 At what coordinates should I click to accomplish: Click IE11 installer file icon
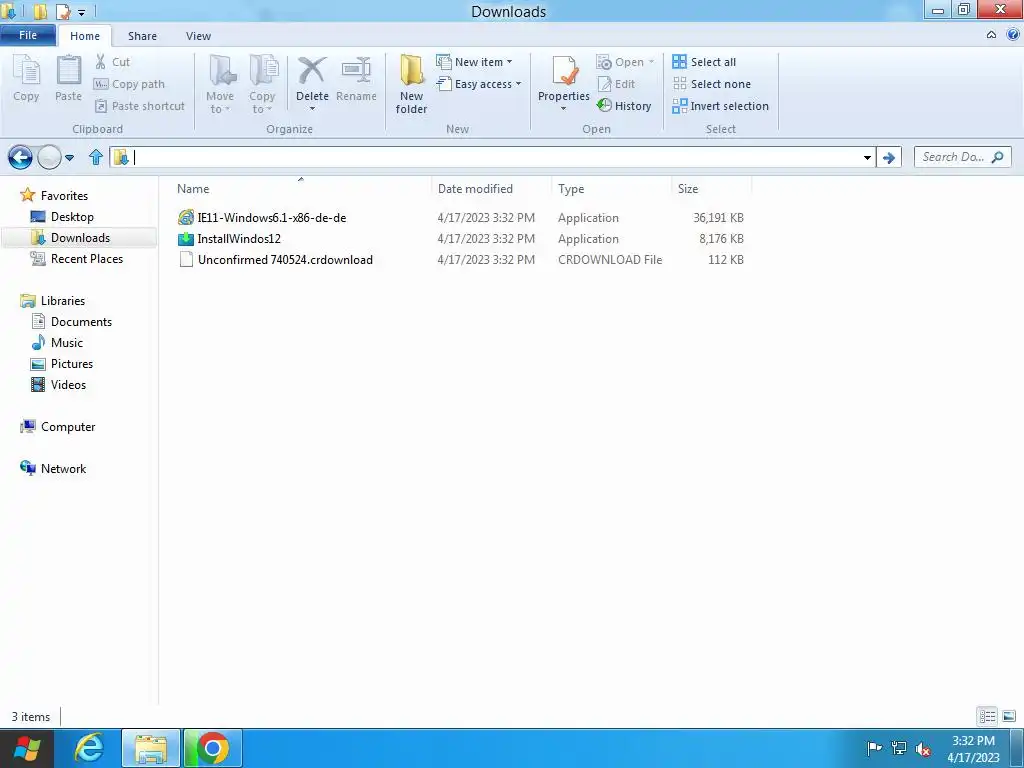[186, 217]
